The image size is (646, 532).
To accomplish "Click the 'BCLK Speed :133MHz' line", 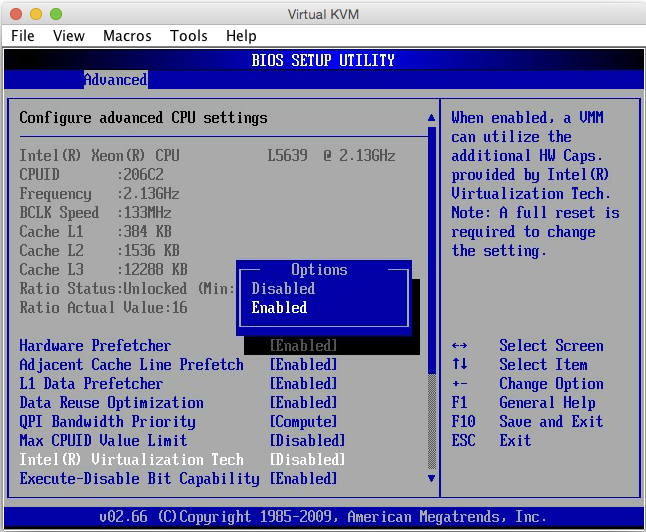I will pyautogui.click(x=95, y=213).
